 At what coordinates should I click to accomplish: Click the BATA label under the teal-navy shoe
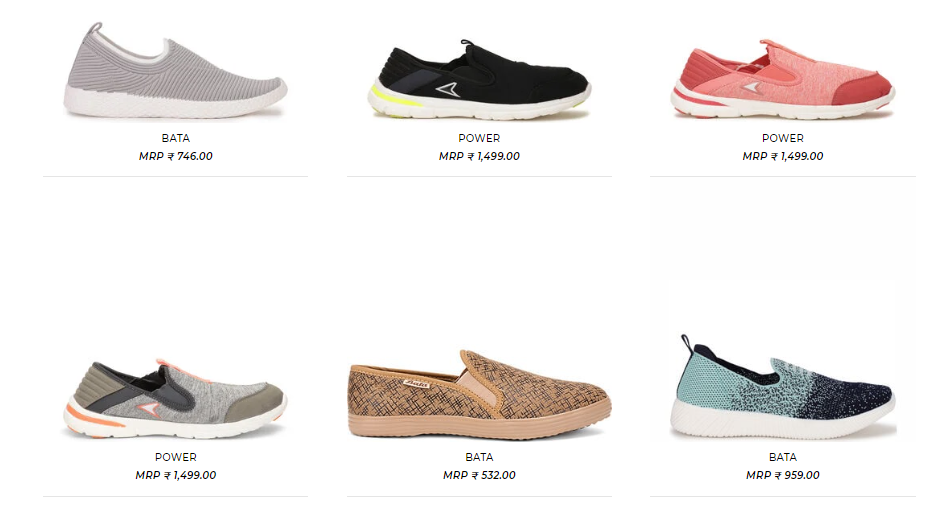coord(783,457)
